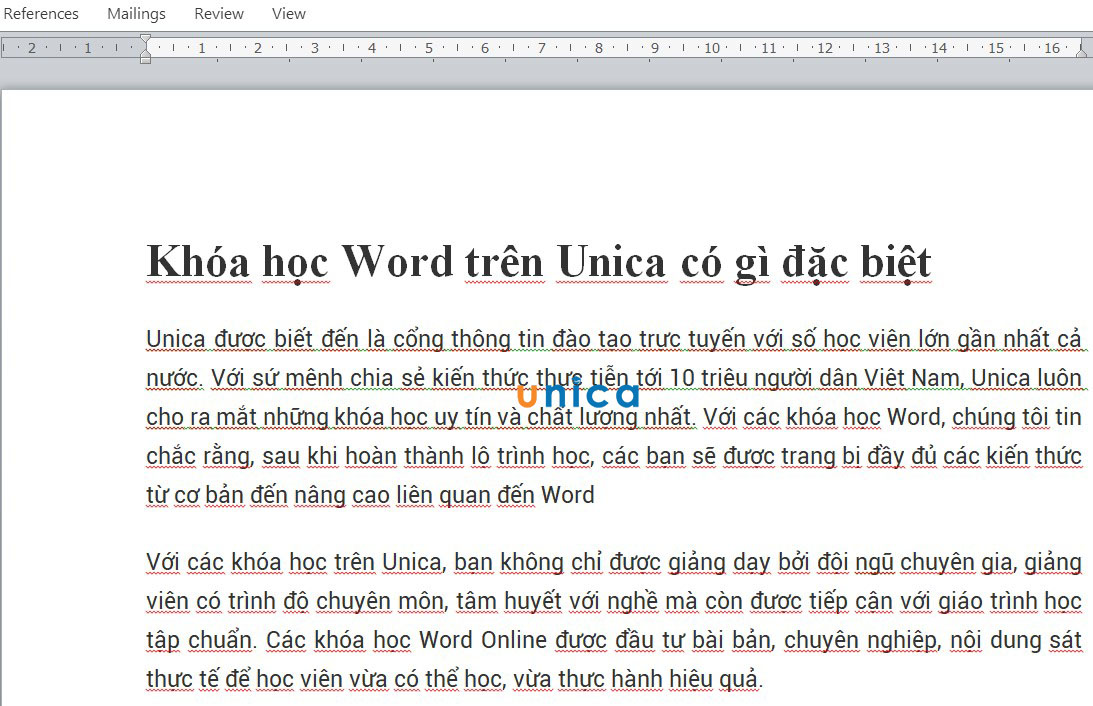This screenshot has width=1093, height=706.
Task: Click the Unica logo watermark image
Action: pos(578,394)
